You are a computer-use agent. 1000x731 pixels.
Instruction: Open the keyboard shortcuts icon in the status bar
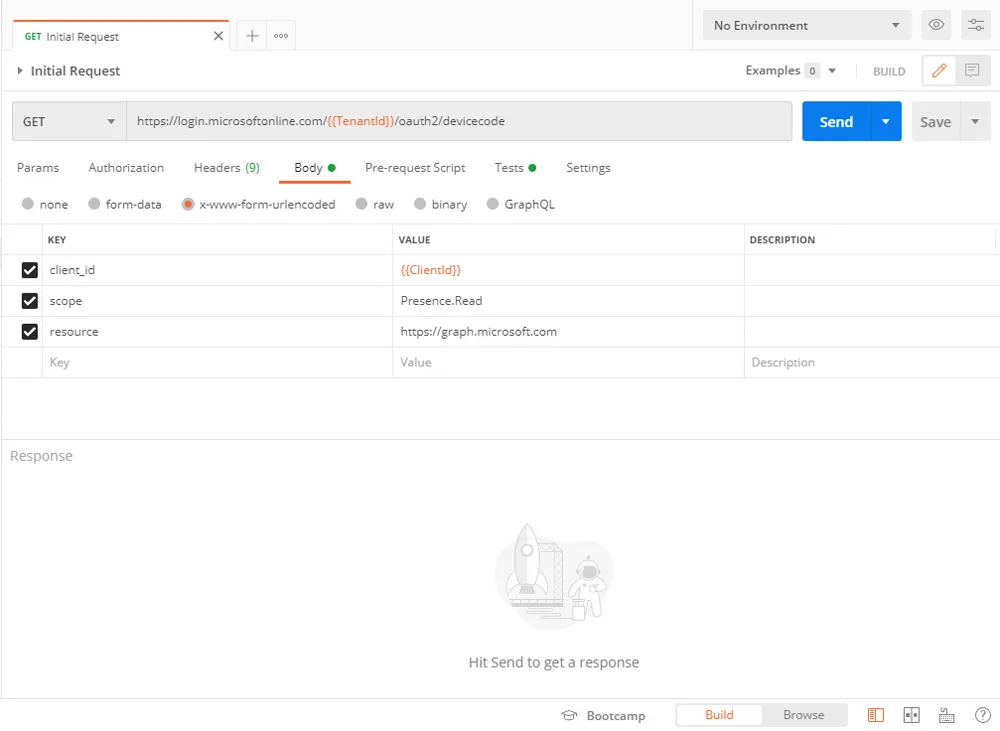(x=946, y=715)
